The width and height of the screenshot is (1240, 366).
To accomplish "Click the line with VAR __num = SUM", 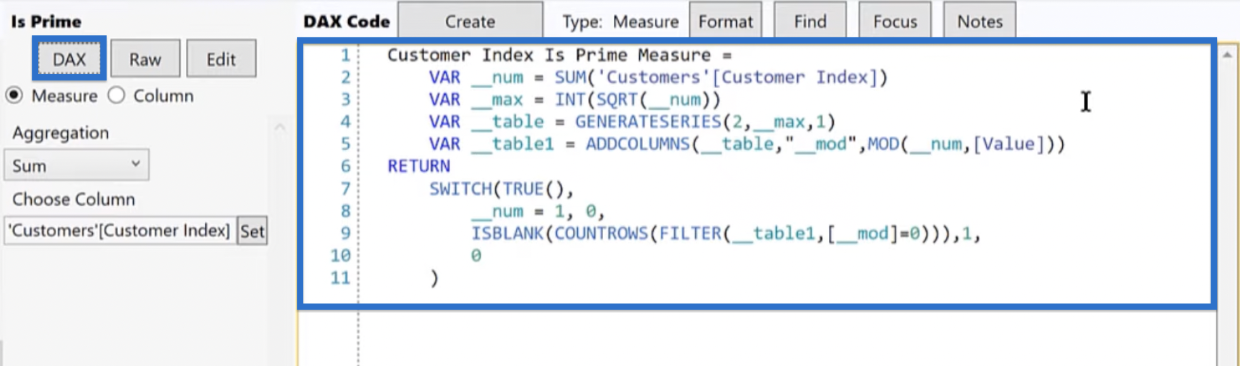I will [658, 77].
